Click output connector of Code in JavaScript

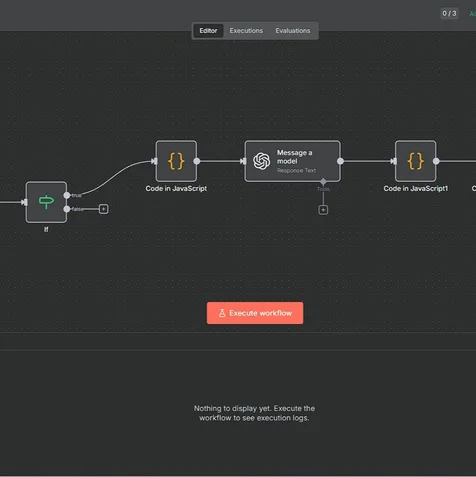[x=197, y=161]
